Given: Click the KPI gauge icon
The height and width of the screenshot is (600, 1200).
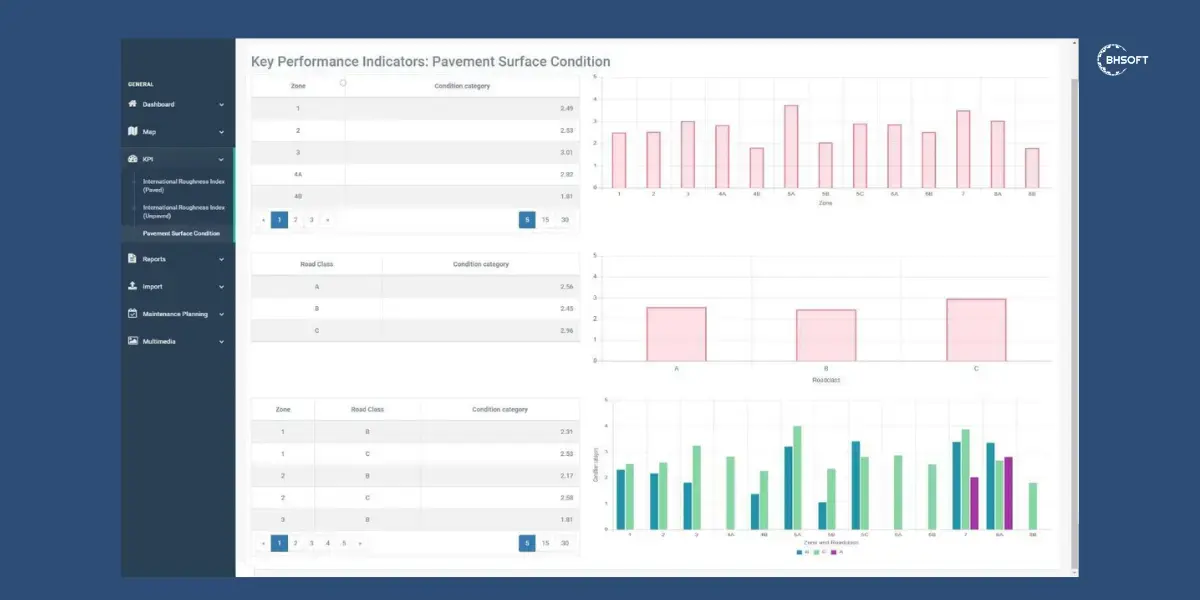Looking at the screenshot, I should tap(132, 159).
